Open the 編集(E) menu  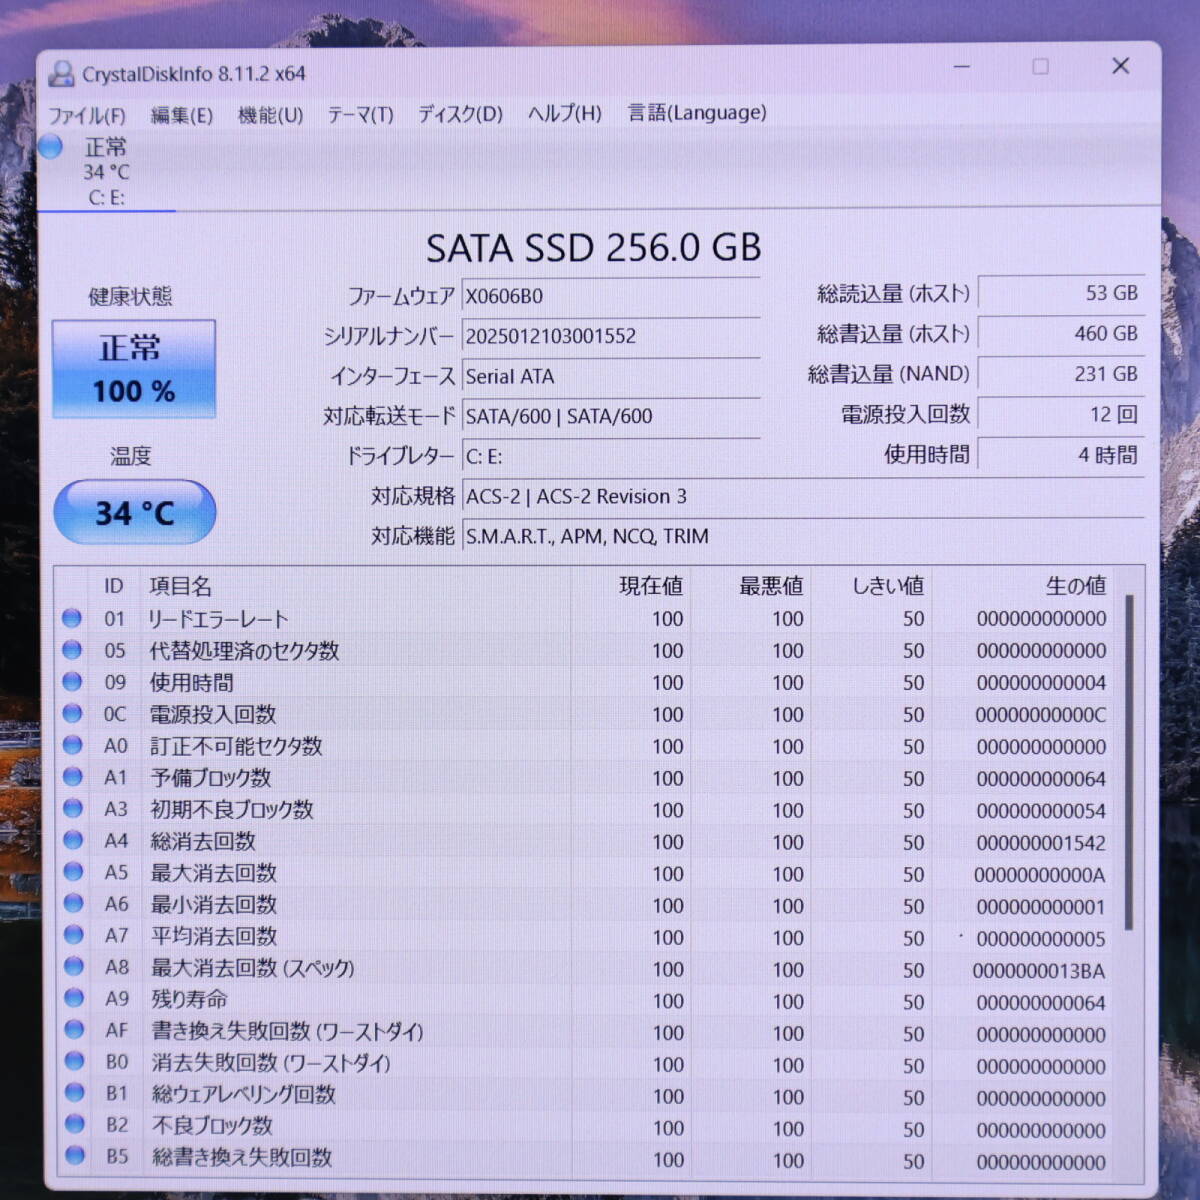tap(181, 115)
